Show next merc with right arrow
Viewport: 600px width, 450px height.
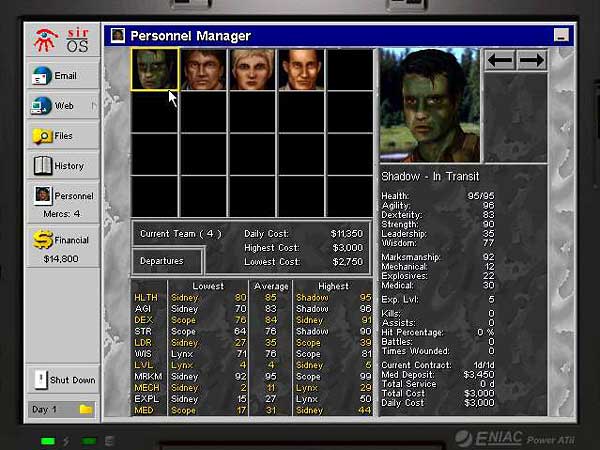pos(532,60)
